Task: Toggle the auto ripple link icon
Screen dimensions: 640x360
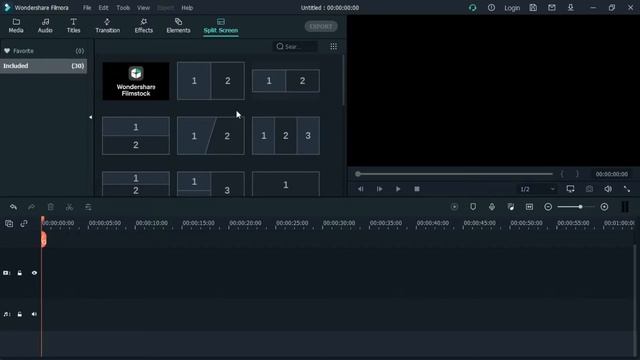Action: [24, 223]
